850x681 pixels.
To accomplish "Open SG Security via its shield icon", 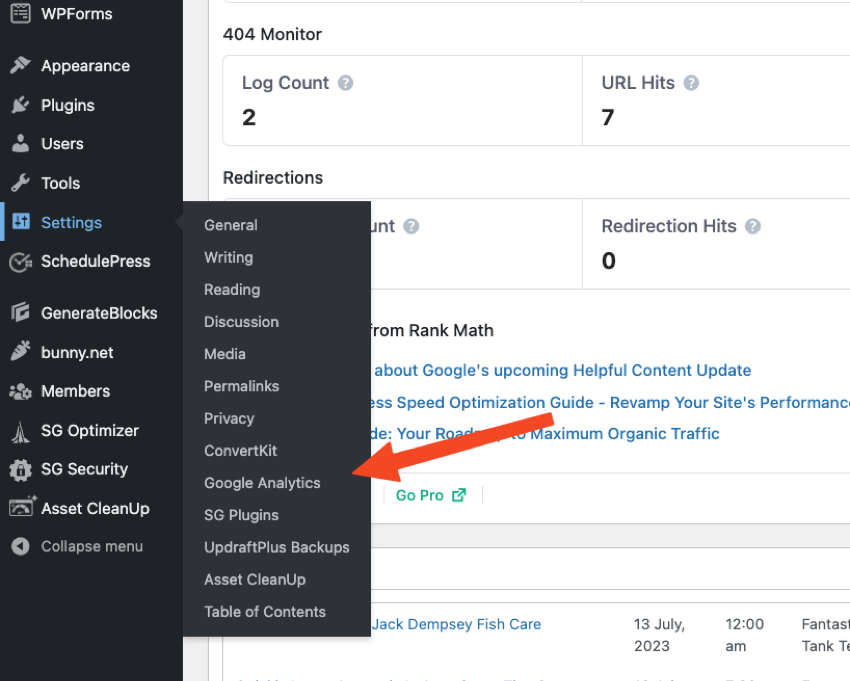I will pyautogui.click(x=22, y=469).
